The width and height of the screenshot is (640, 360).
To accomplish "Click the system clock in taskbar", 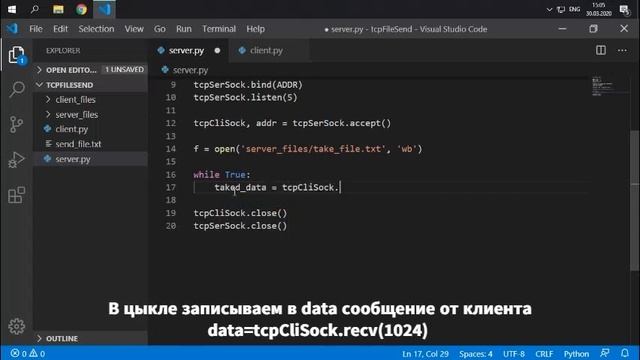I will (x=599, y=9).
